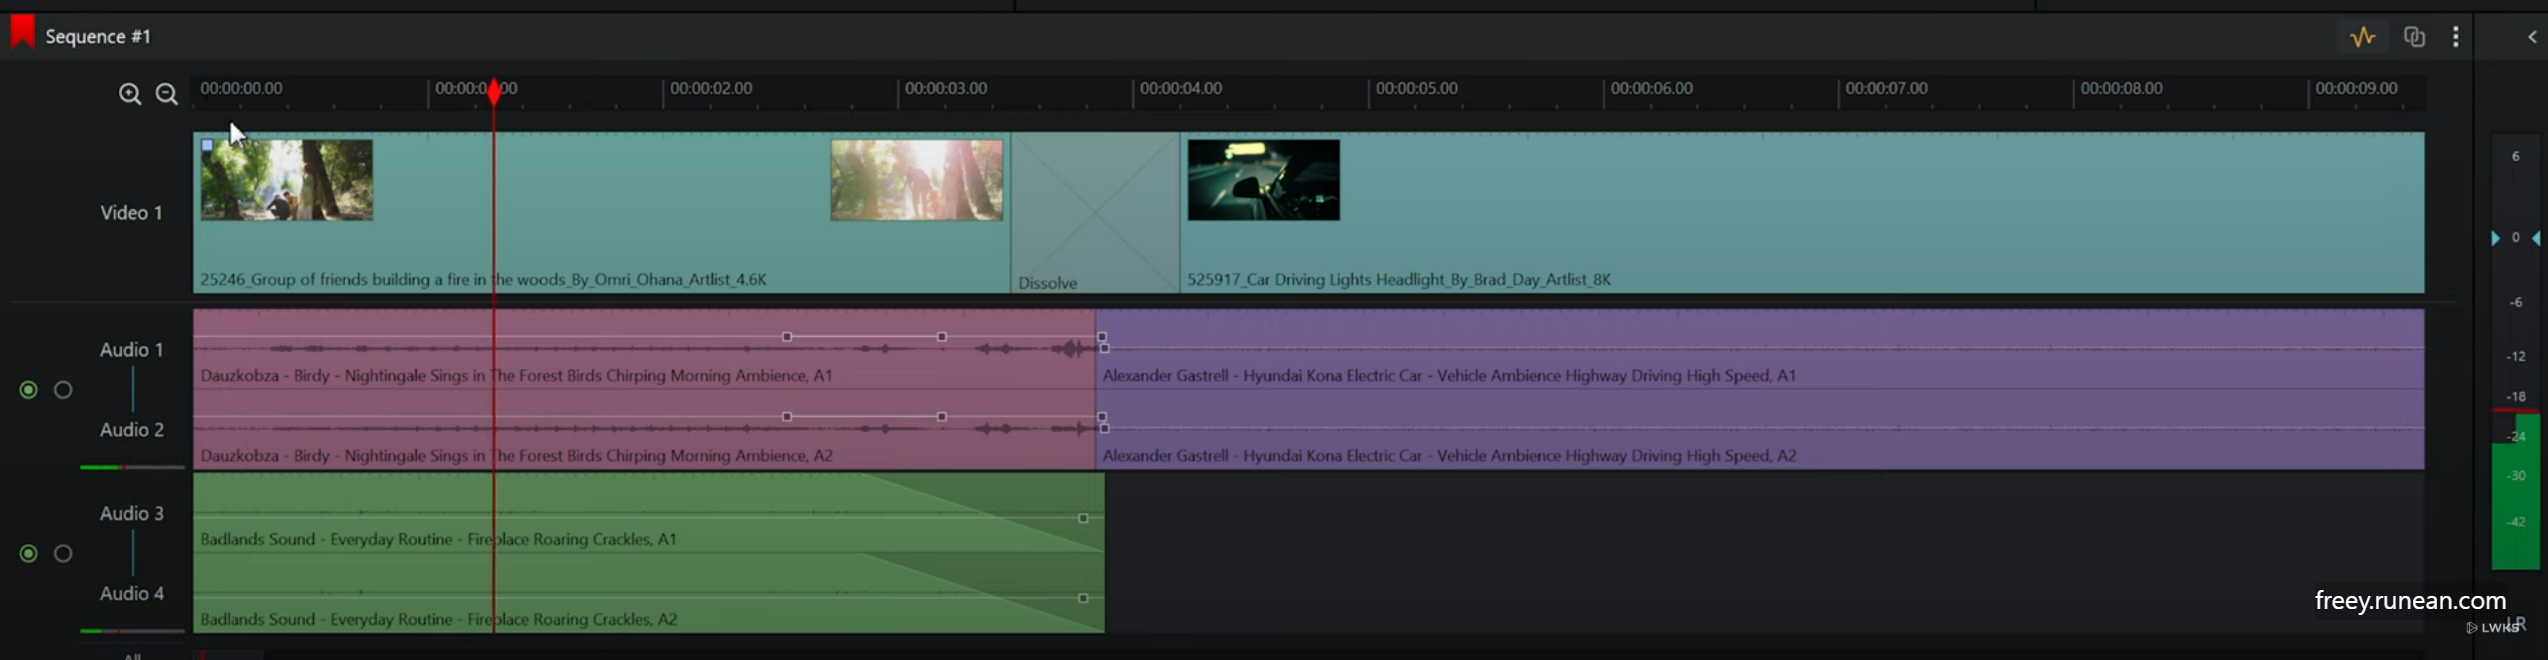The image size is (2548, 660).
Task: Jump to 00:00:02.00 on the timeline ruler
Action: tap(711, 88)
